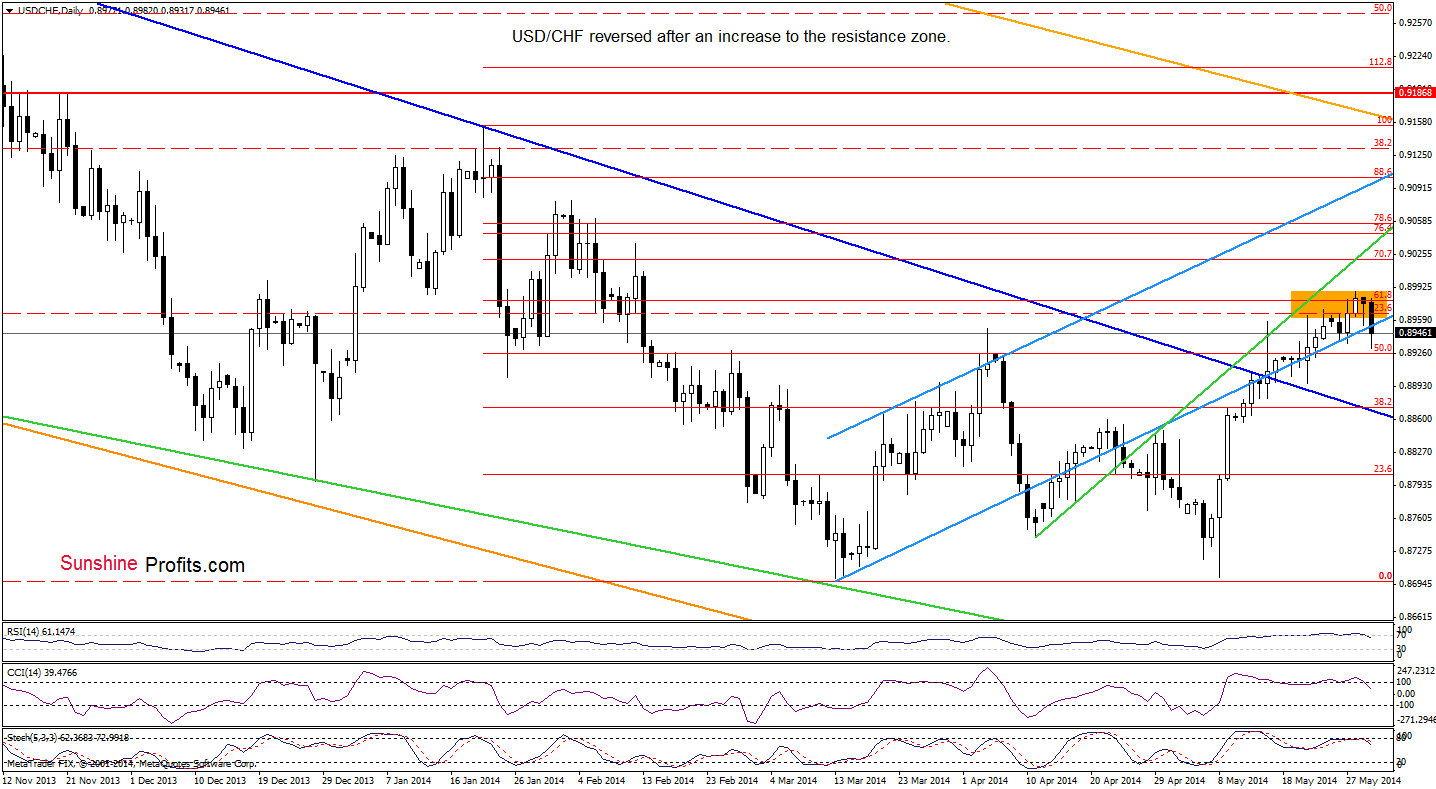Click the 18 May 2014 date label
1436x789 pixels.
pyautogui.click(x=1311, y=779)
